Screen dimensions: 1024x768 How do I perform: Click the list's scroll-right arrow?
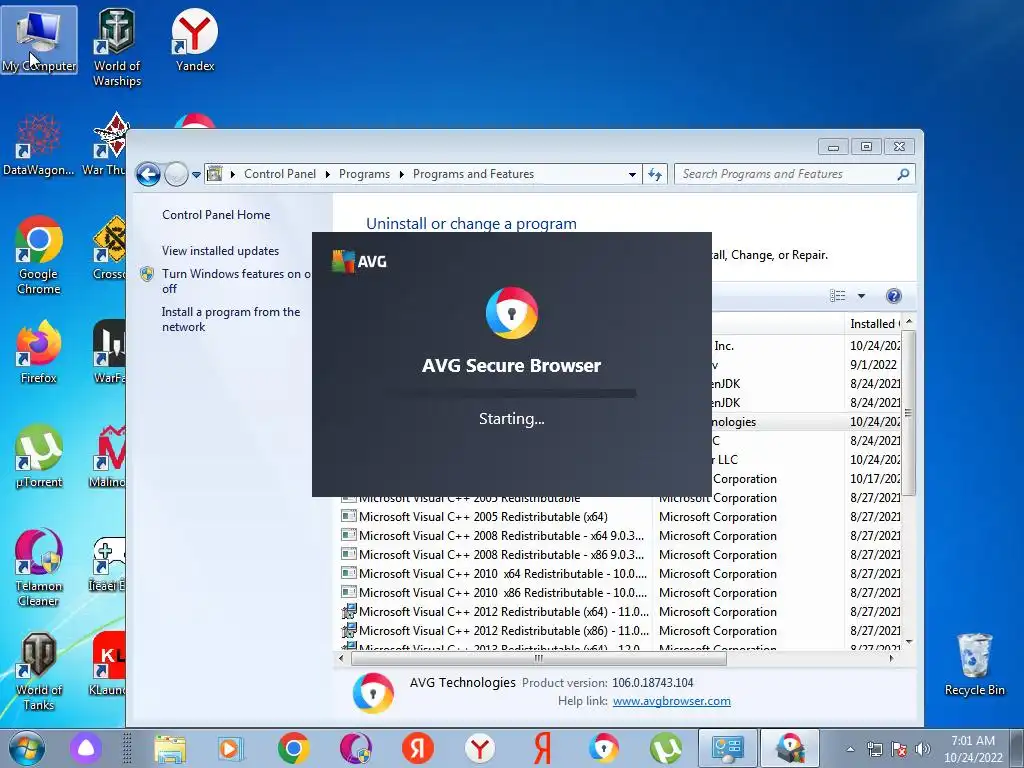point(891,658)
